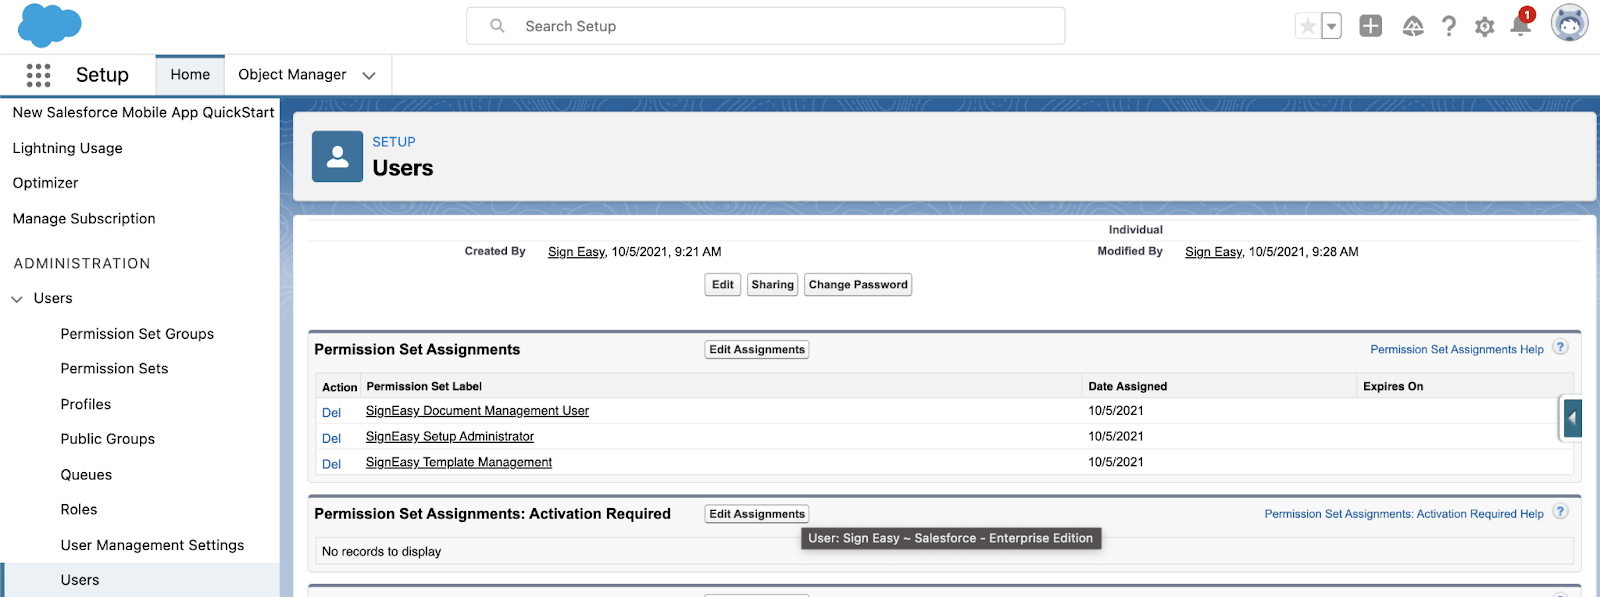
Task: Open Optimizer in the sidebar
Action: click(x=45, y=183)
